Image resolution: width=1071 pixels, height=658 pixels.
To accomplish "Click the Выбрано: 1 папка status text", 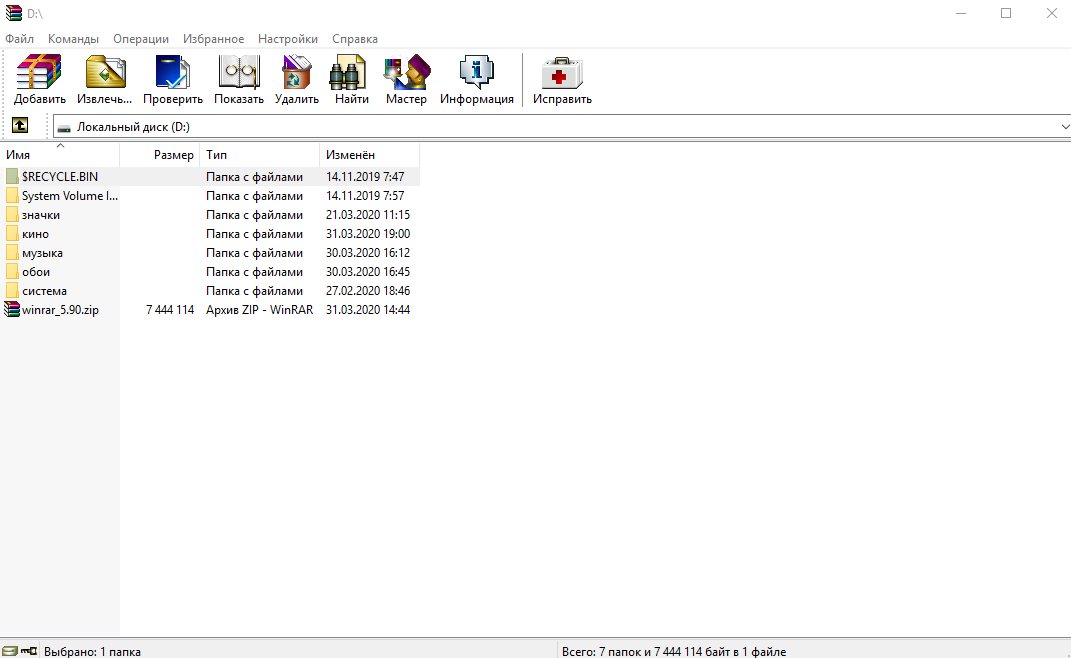I will tap(92, 652).
